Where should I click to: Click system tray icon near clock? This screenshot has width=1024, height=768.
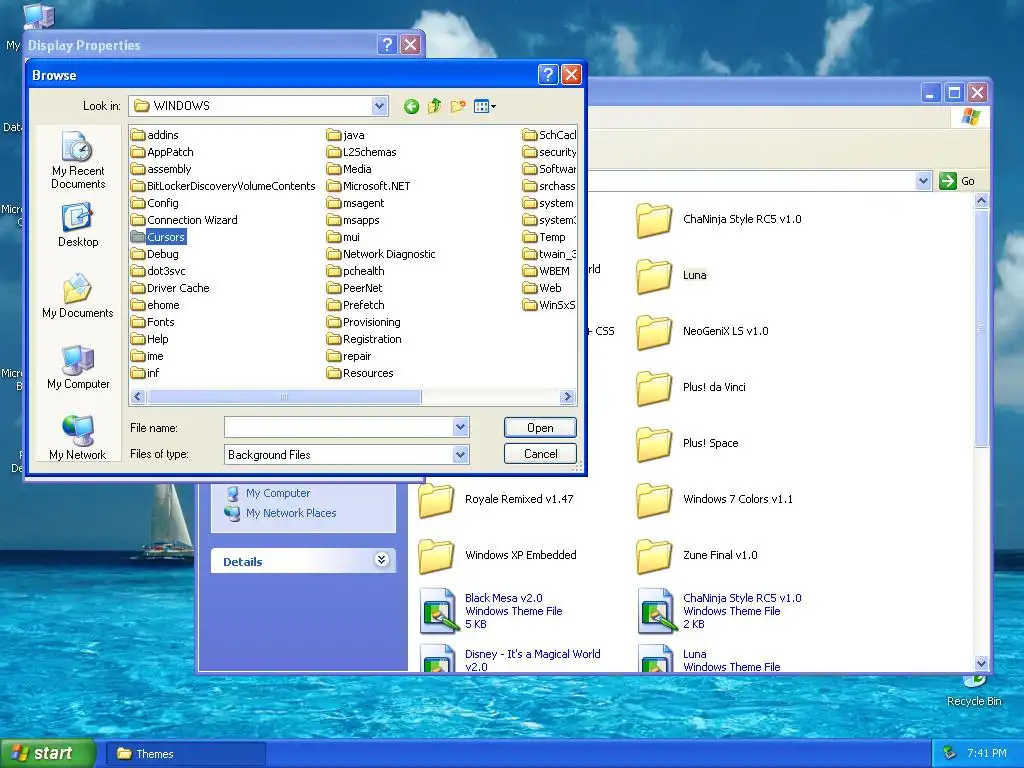[x=950, y=753]
